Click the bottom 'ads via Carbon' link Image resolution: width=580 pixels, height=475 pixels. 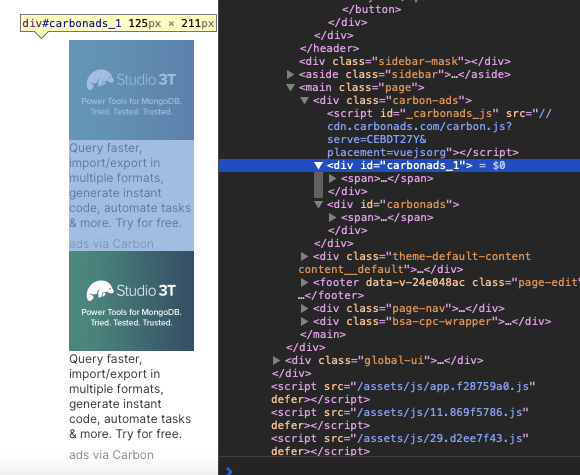[111, 455]
